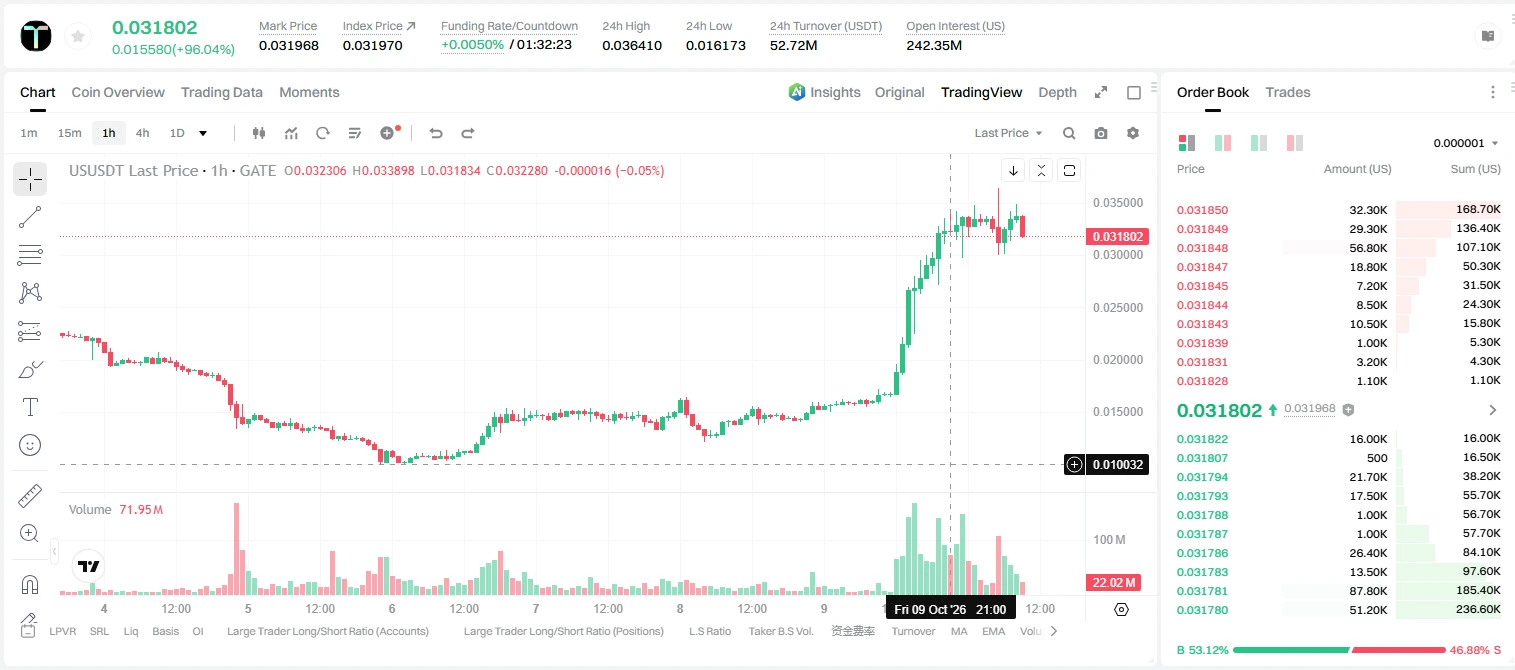The image size is (1515, 670).
Task: Expand the current price row chevron
Action: tap(1493, 410)
